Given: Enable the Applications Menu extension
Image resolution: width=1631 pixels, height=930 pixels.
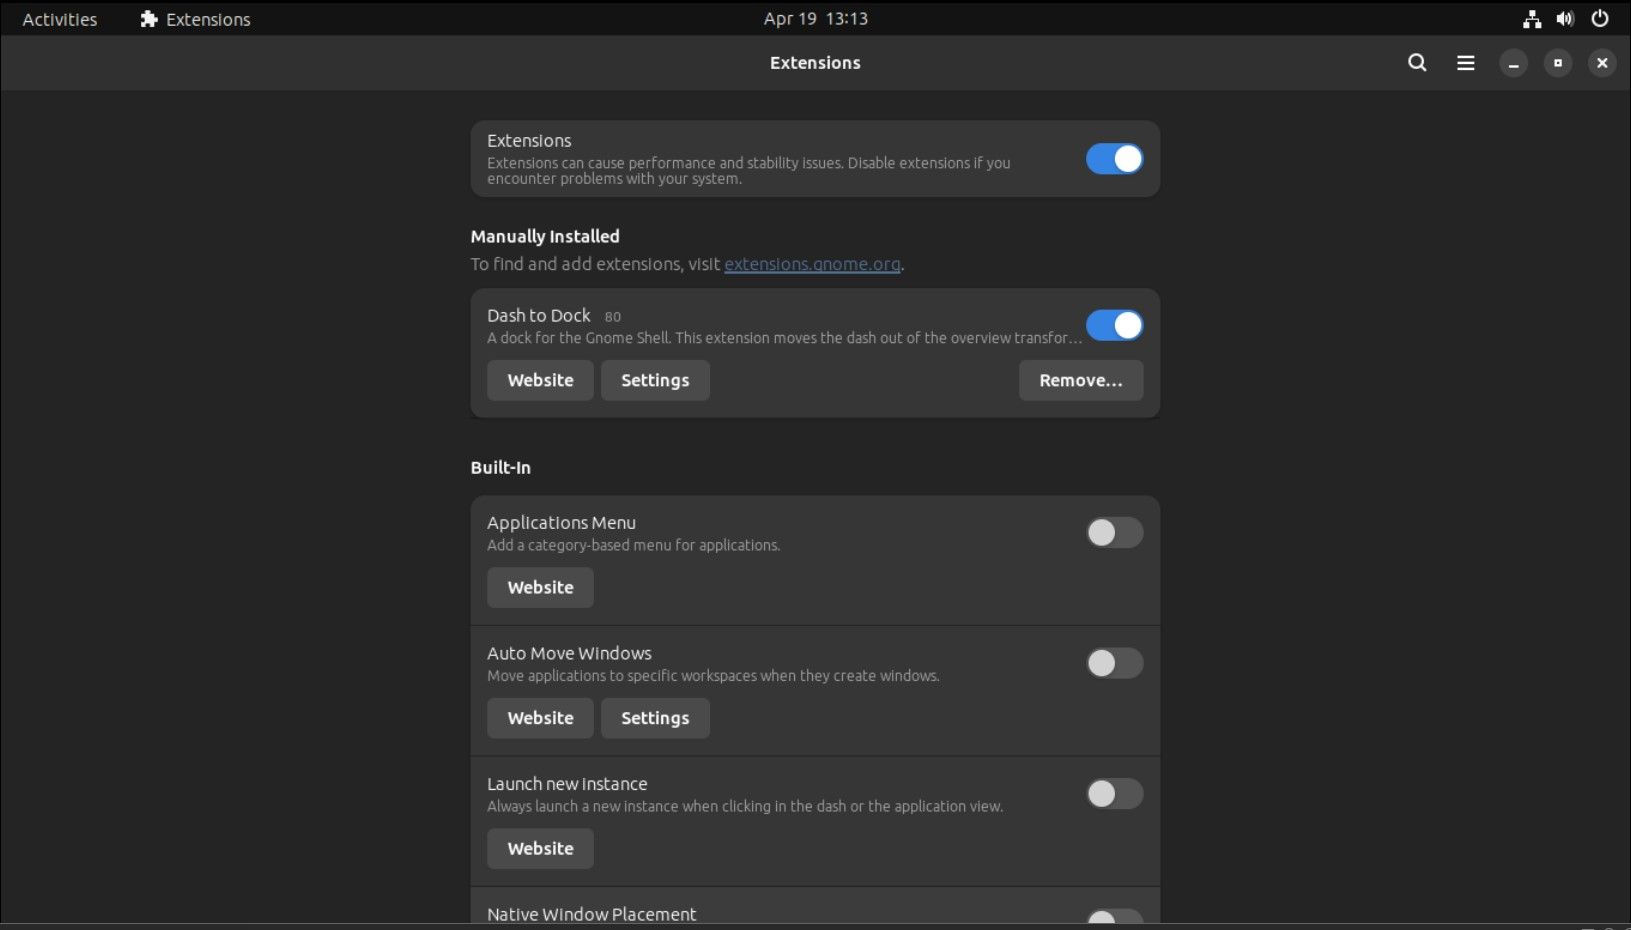Looking at the screenshot, I should pyautogui.click(x=1114, y=533).
